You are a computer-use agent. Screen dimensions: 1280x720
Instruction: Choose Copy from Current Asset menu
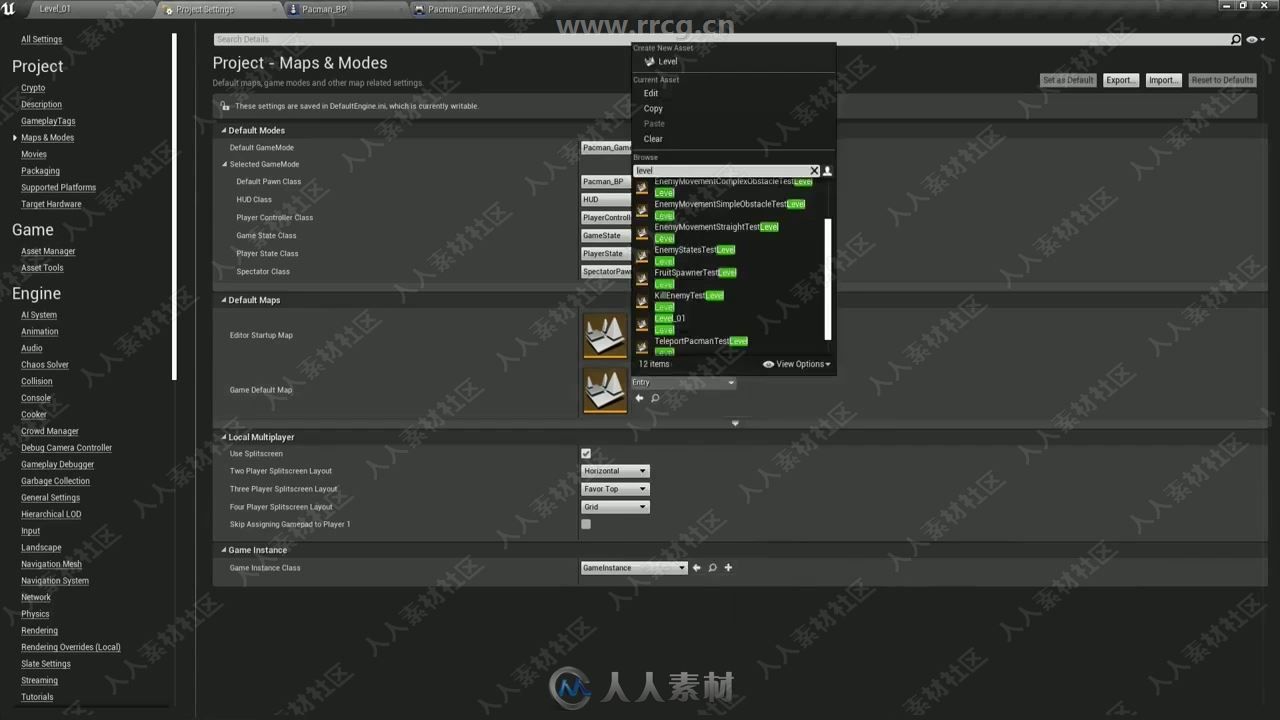tap(653, 108)
